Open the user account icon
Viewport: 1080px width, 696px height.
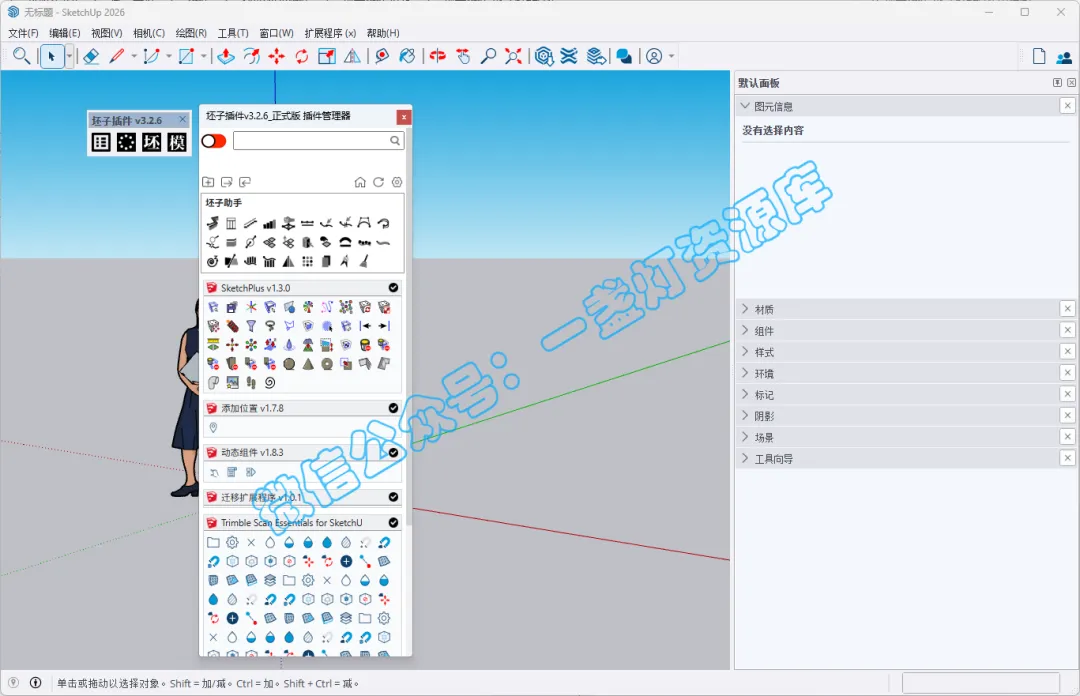coord(654,57)
